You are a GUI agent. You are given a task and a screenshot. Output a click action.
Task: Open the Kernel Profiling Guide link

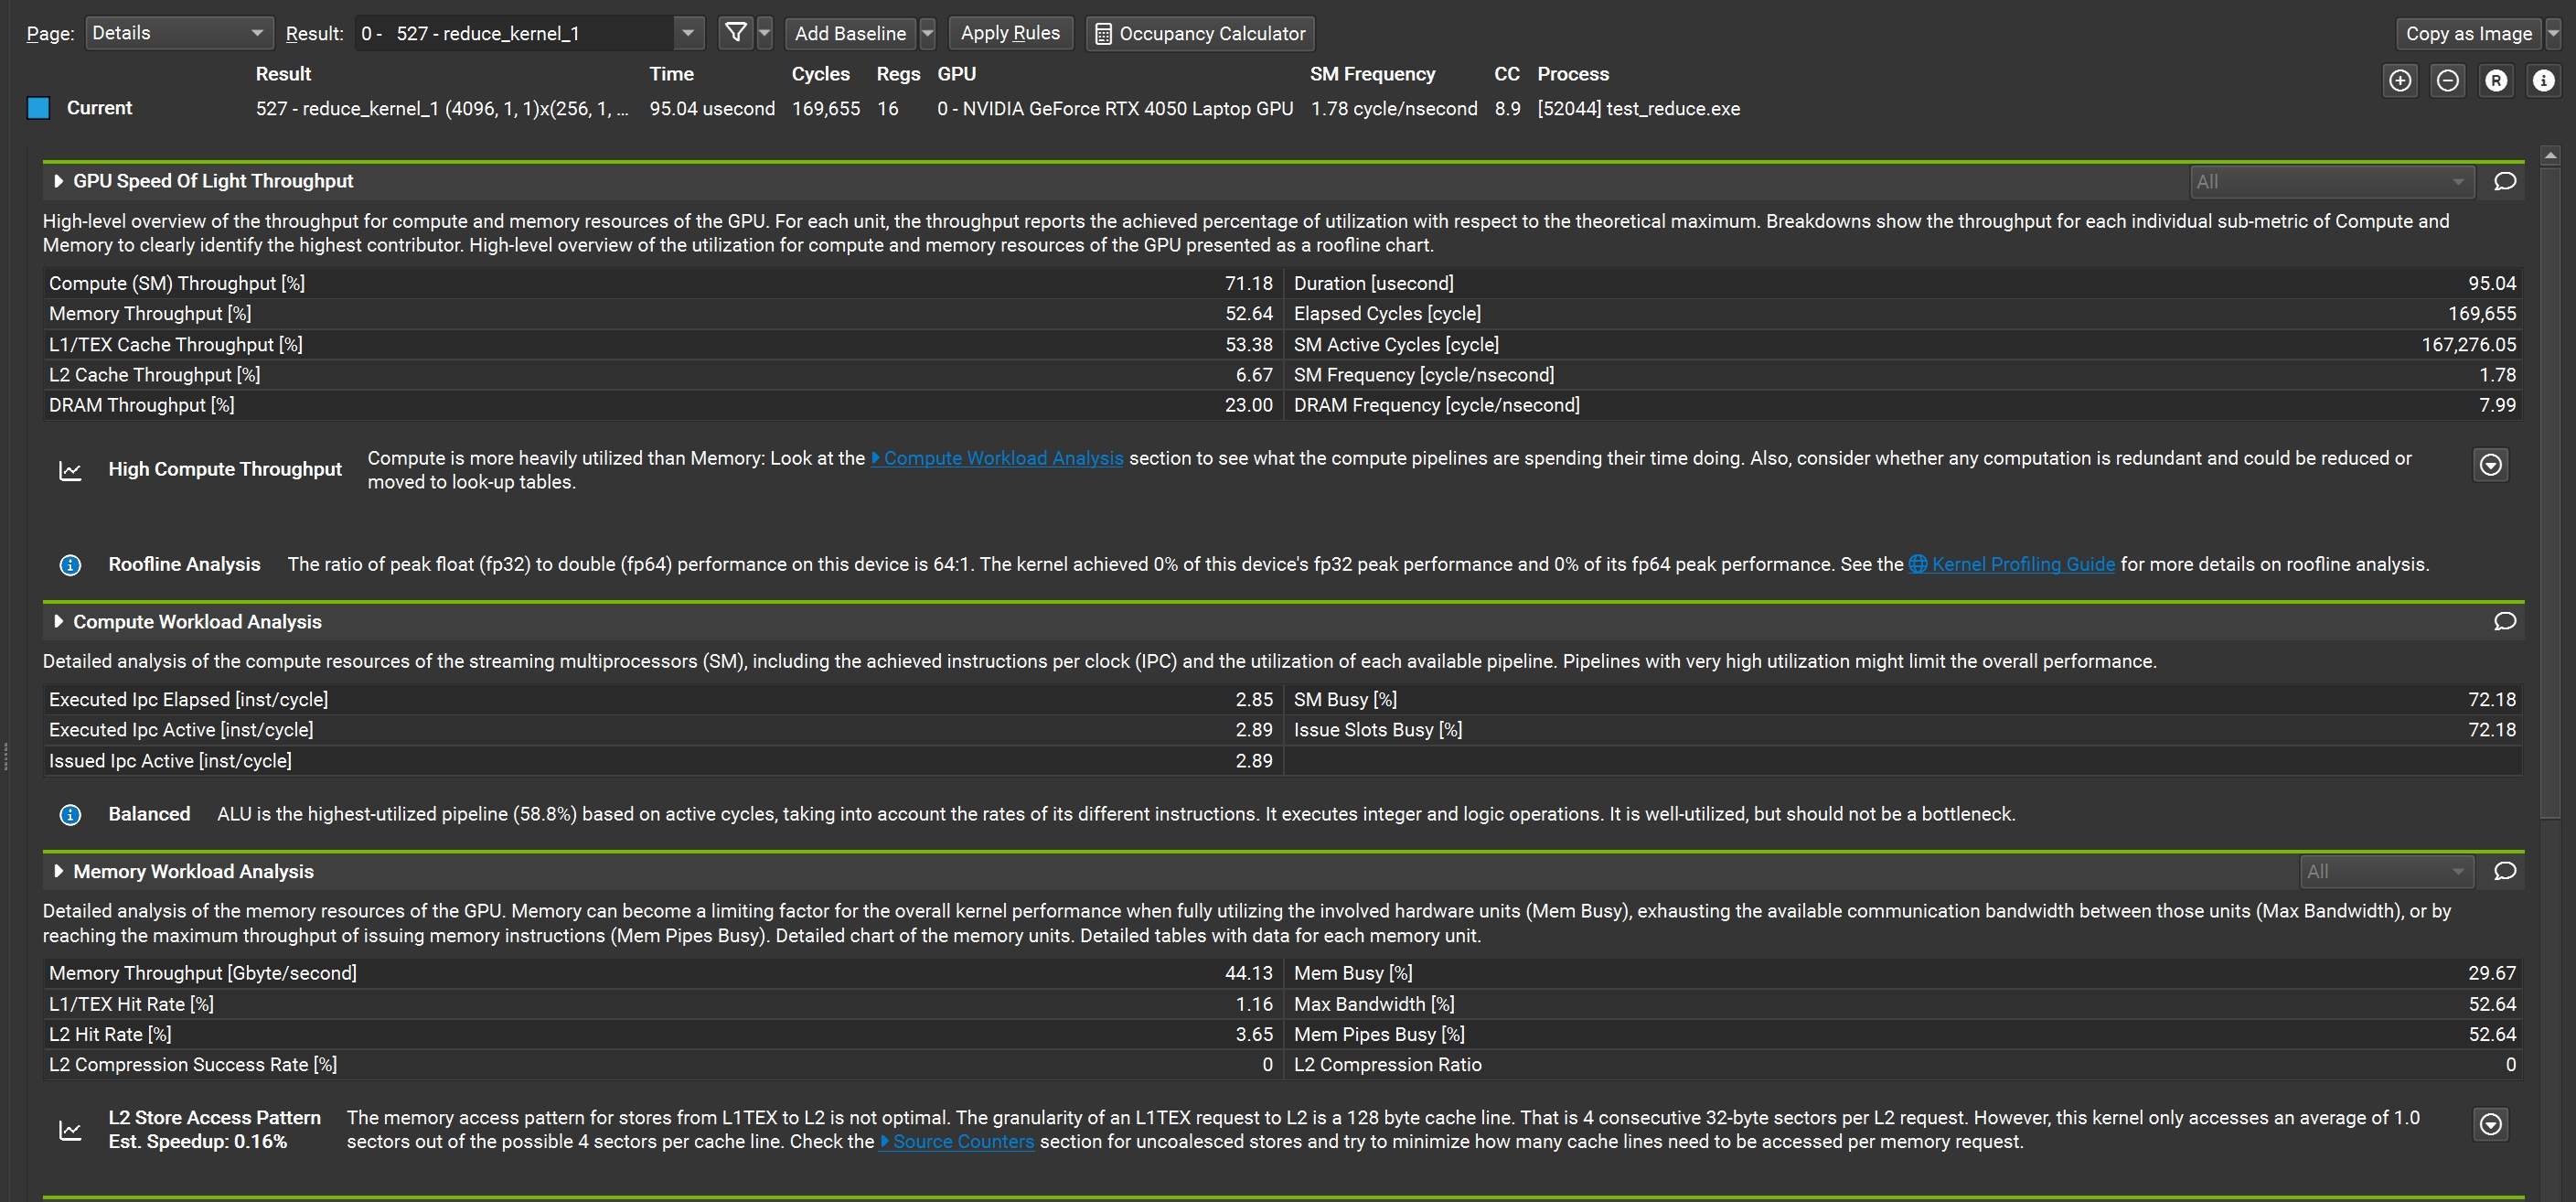click(x=2012, y=564)
